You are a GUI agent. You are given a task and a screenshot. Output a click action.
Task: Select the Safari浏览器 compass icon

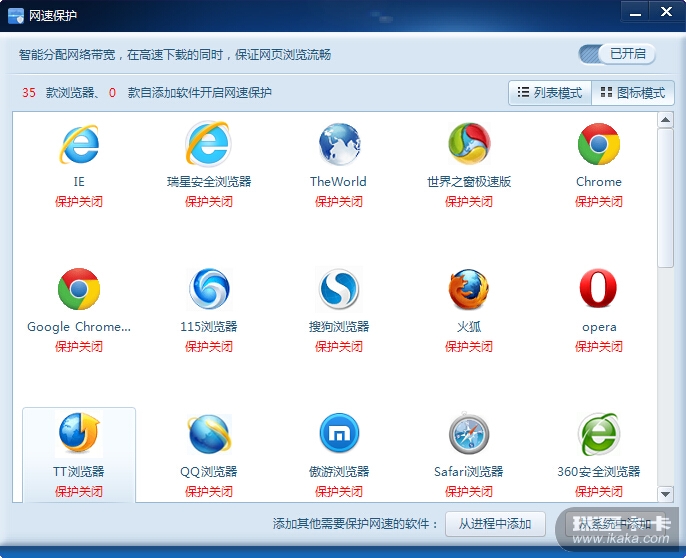(x=469, y=433)
